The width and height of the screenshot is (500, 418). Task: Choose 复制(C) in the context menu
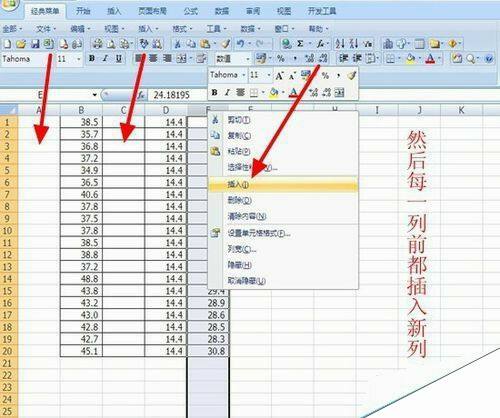coord(283,136)
